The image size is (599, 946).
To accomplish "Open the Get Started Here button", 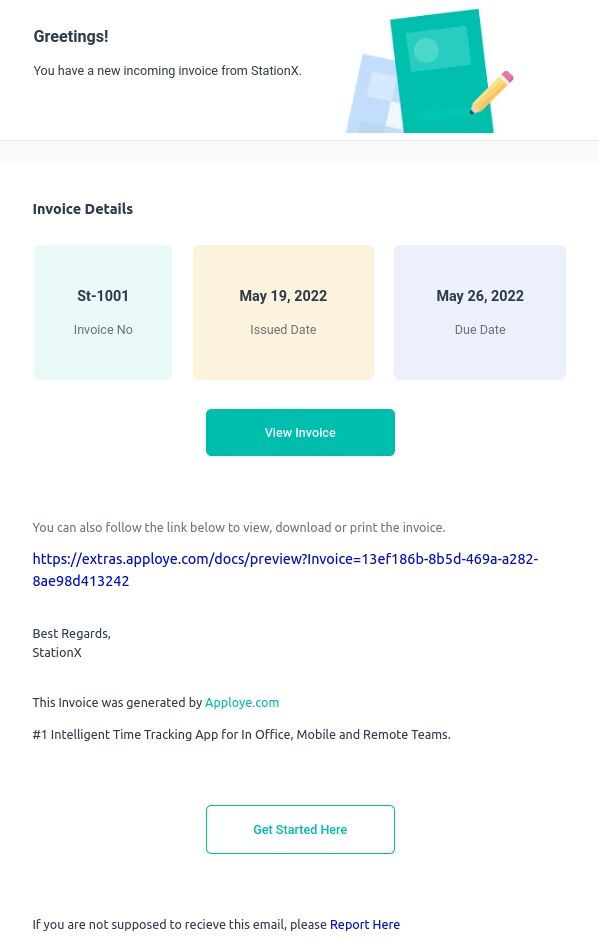I will coord(300,829).
